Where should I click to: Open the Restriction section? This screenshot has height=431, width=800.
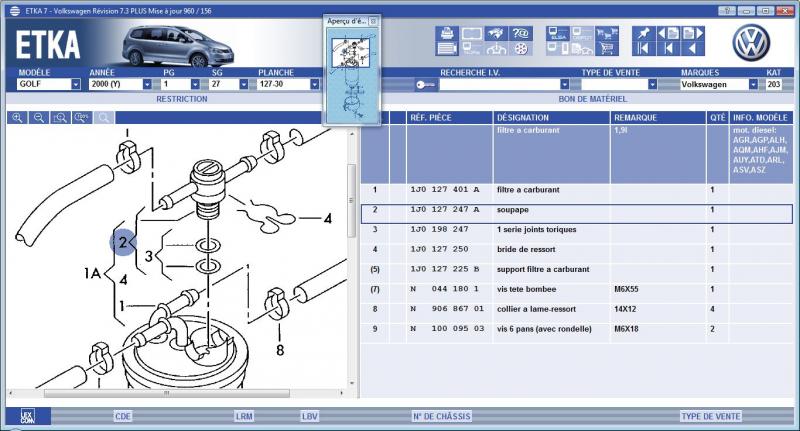tap(182, 99)
